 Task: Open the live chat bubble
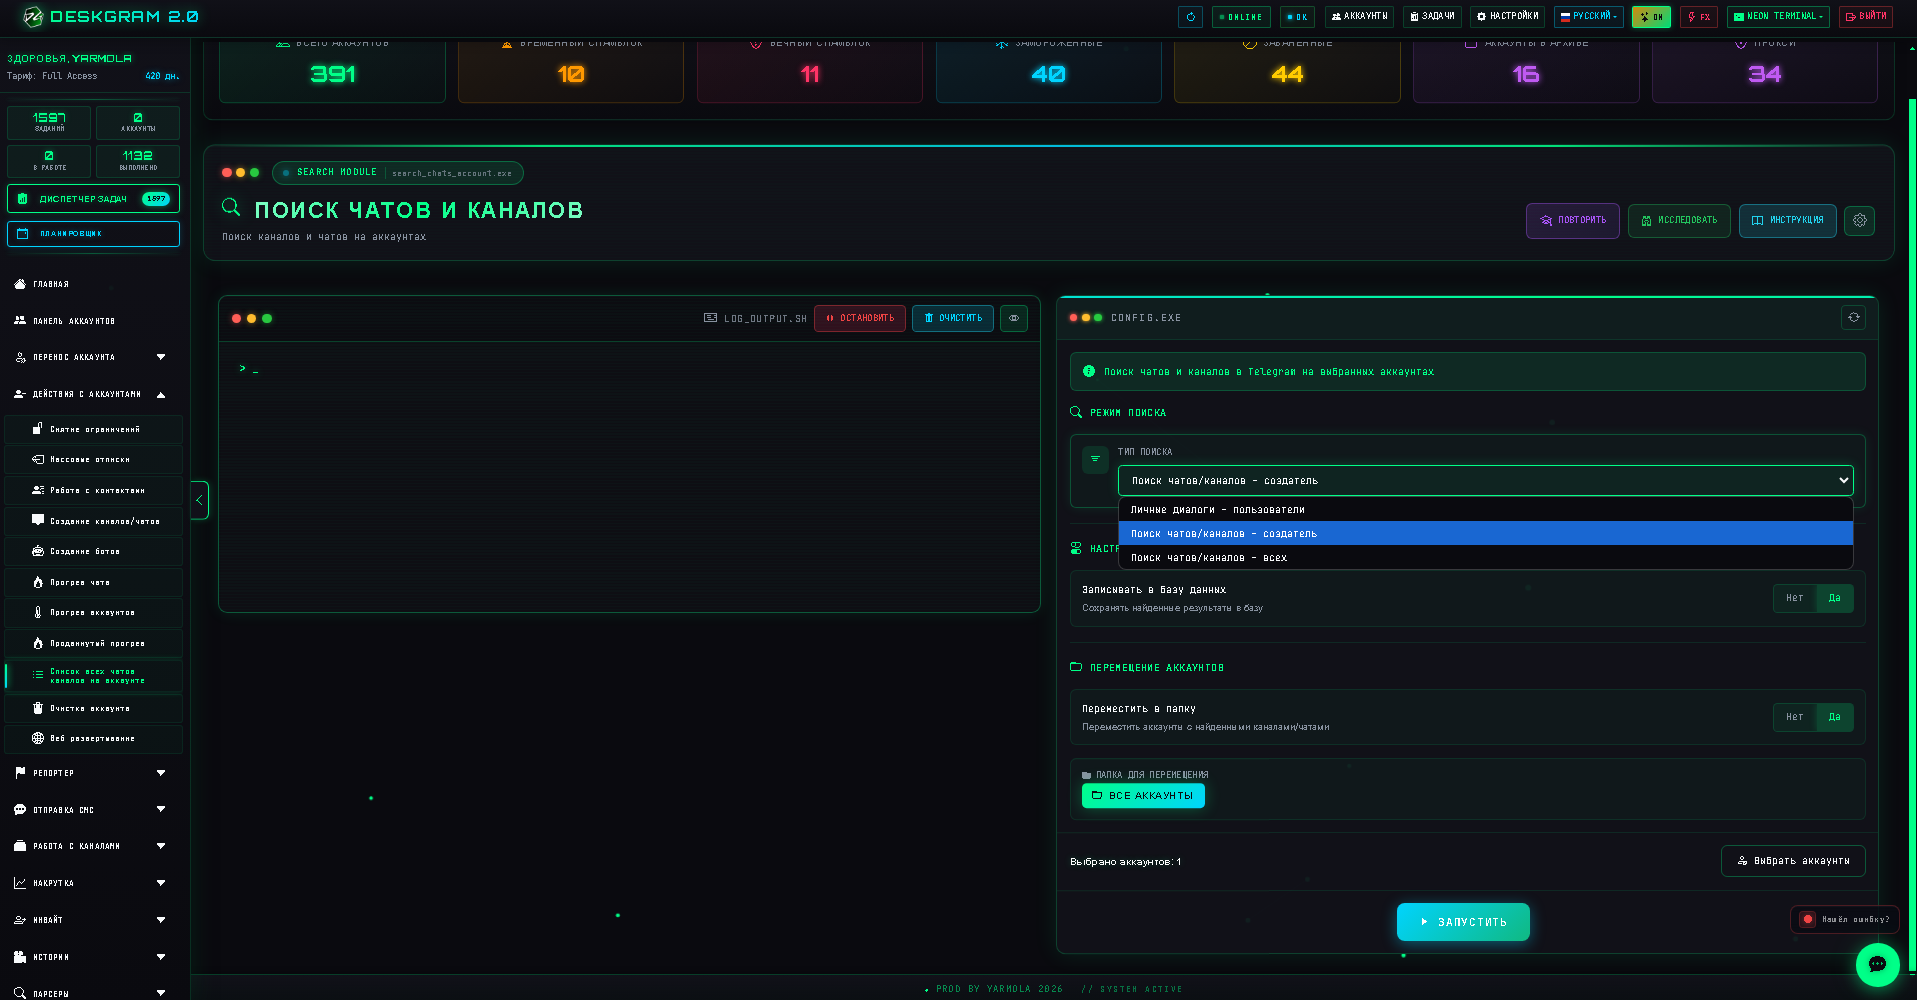(x=1877, y=965)
